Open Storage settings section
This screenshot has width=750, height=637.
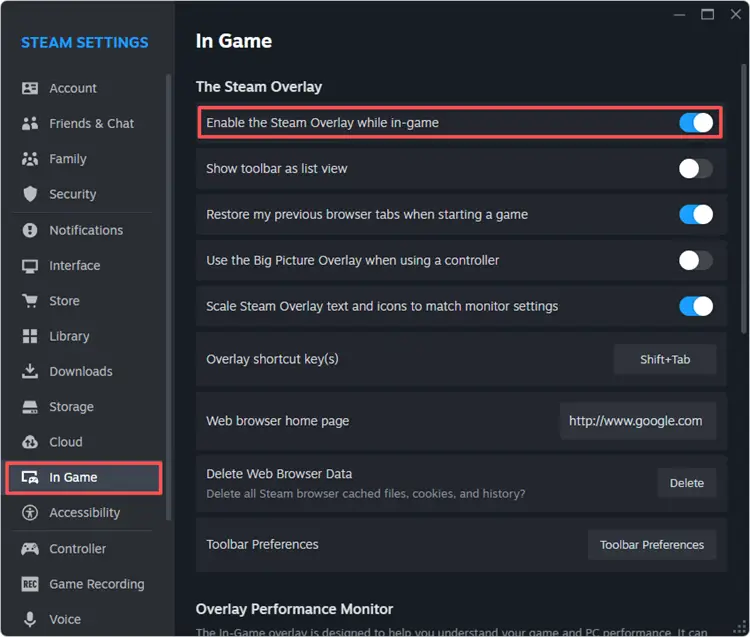(86, 407)
